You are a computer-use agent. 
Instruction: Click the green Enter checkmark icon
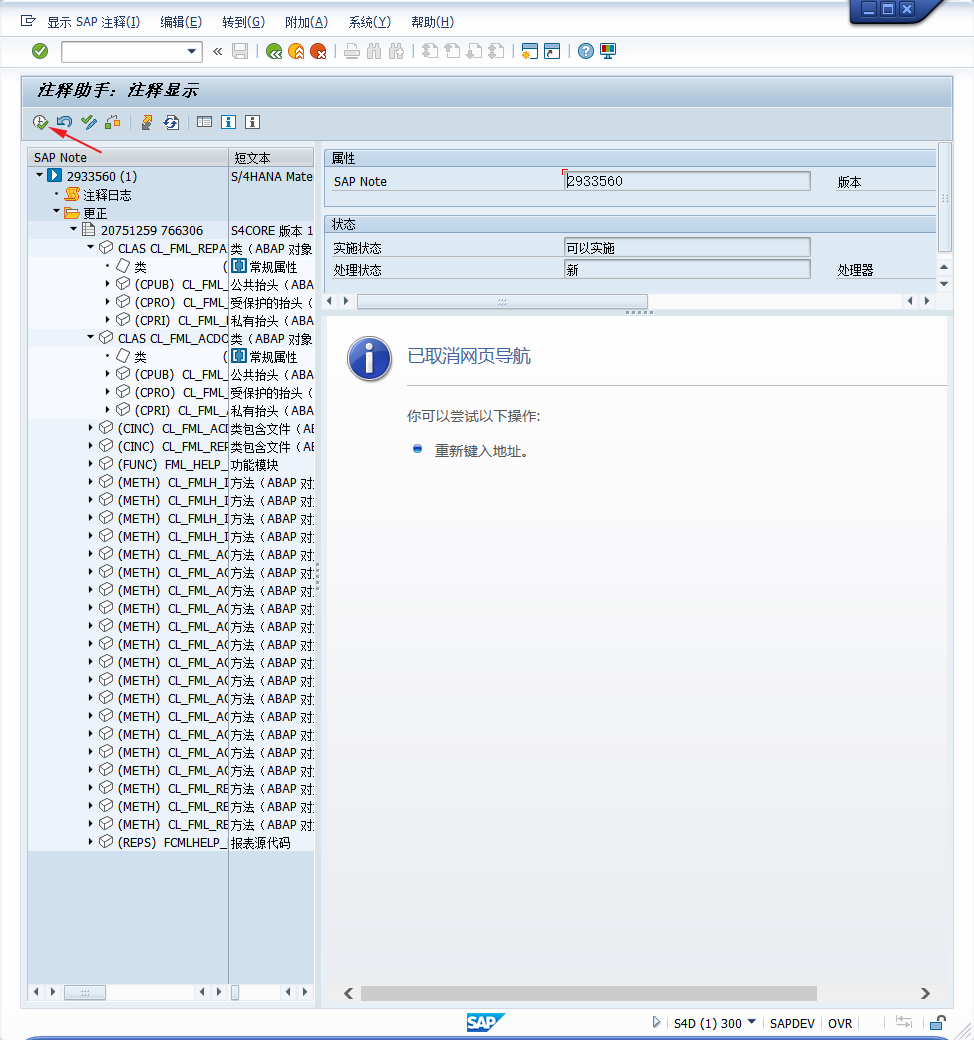40,51
